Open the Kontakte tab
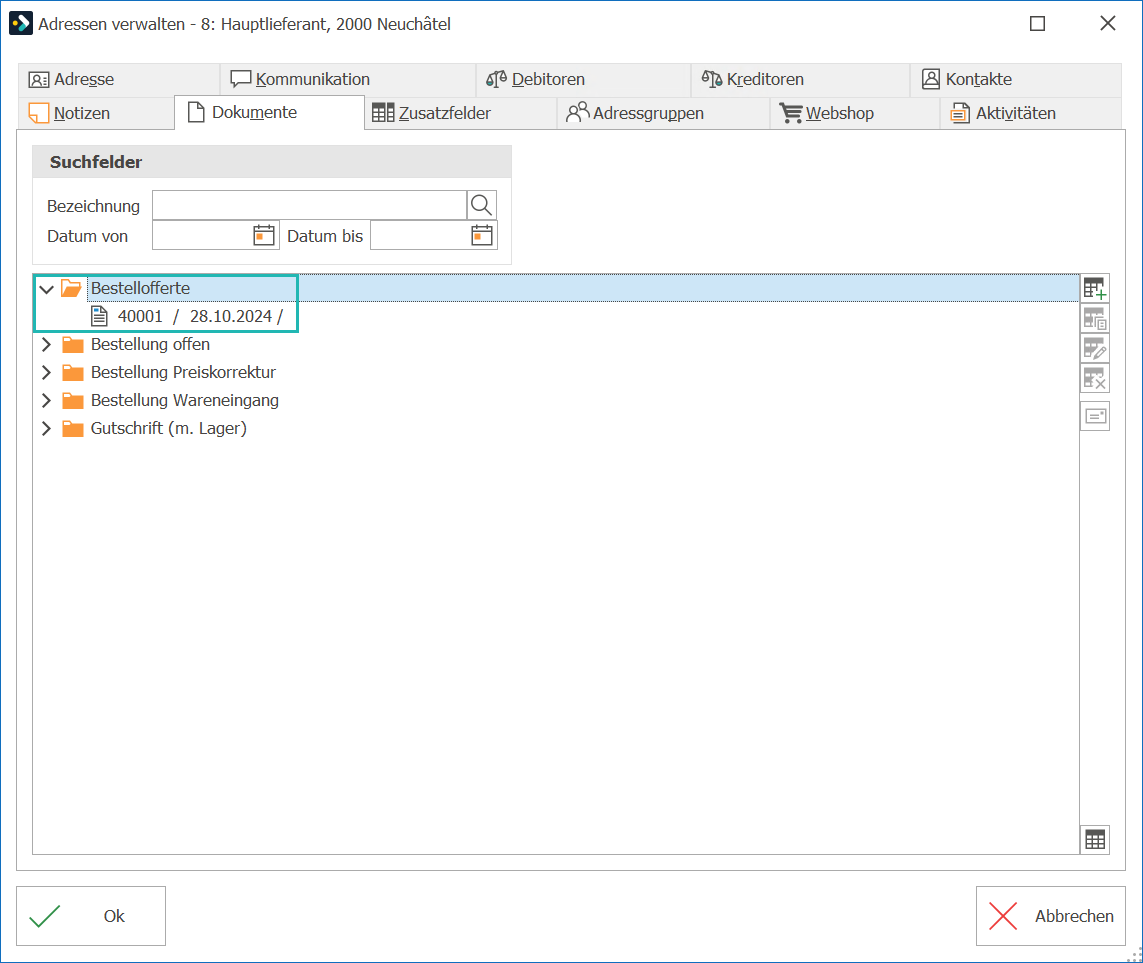The image size is (1143, 963). pyautogui.click(x=1015, y=79)
